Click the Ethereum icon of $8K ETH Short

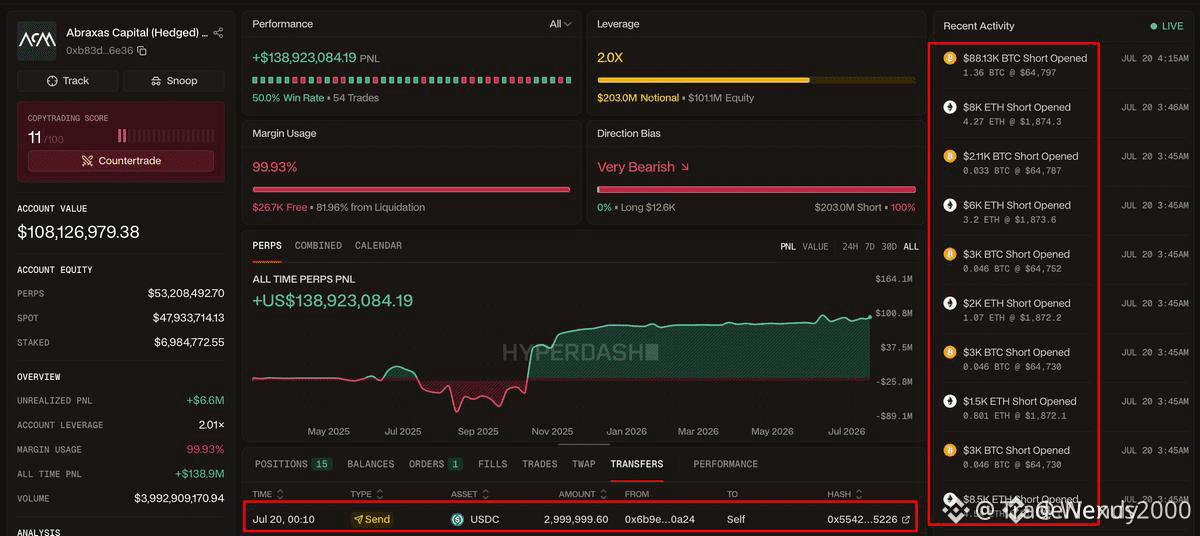[950, 107]
